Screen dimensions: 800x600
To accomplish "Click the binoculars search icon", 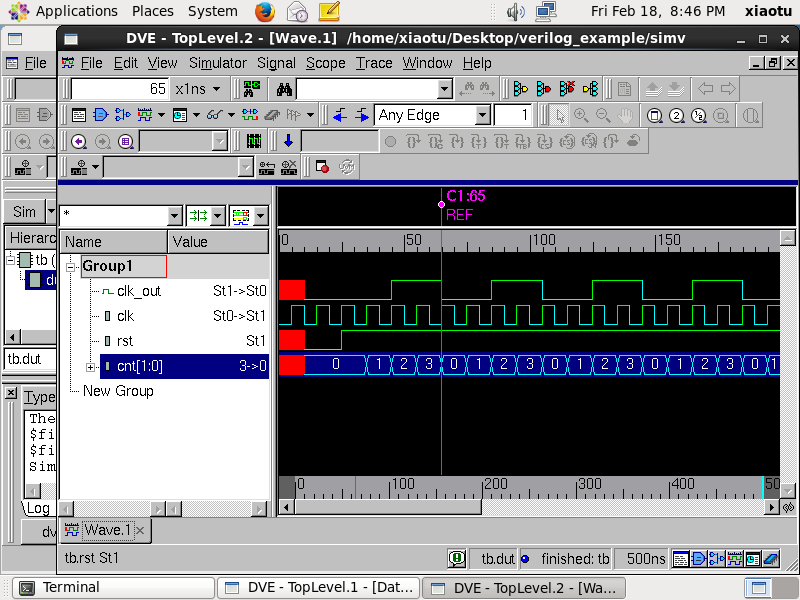I will tap(284, 89).
